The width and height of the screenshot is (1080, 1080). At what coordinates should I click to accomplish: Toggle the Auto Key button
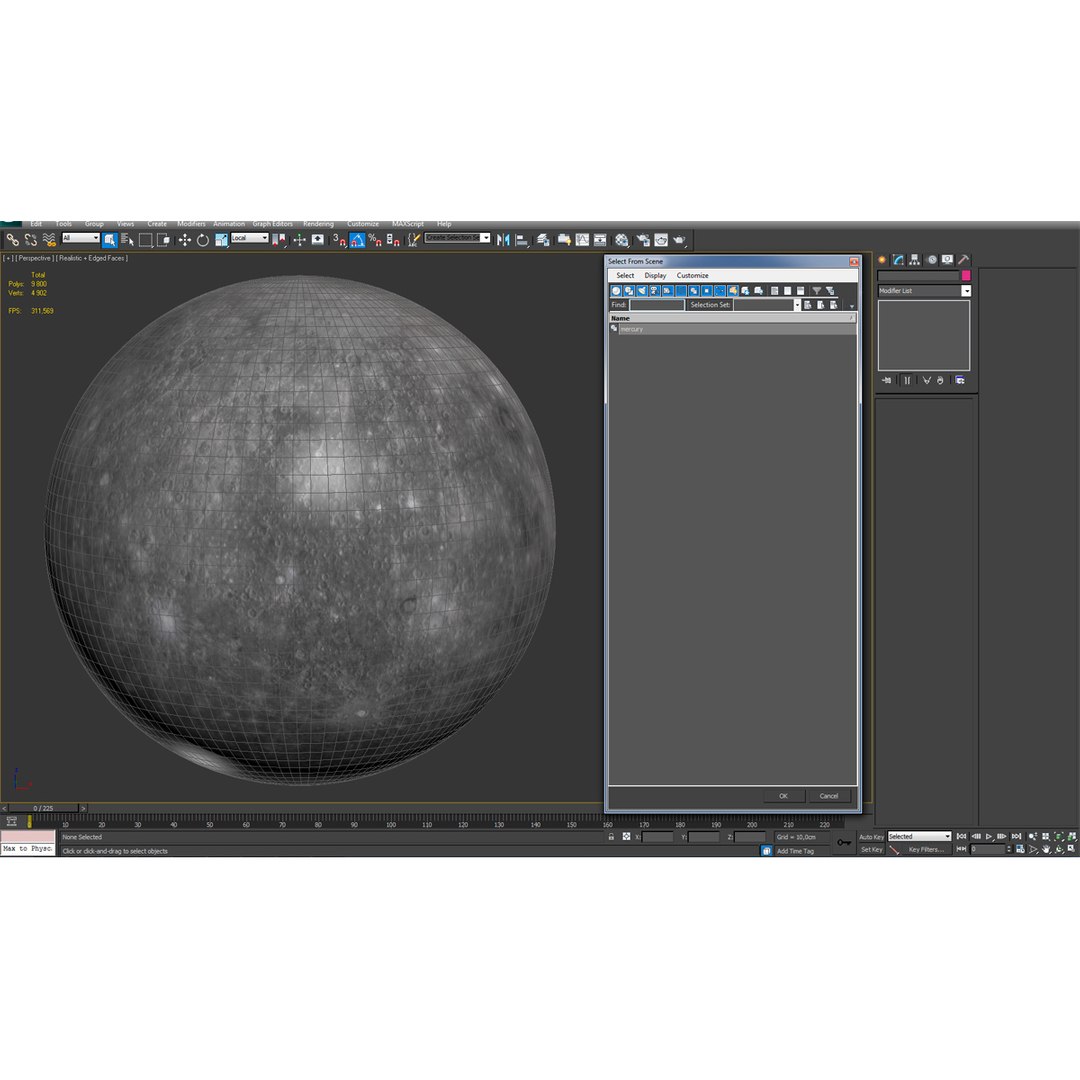coord(871,837)
